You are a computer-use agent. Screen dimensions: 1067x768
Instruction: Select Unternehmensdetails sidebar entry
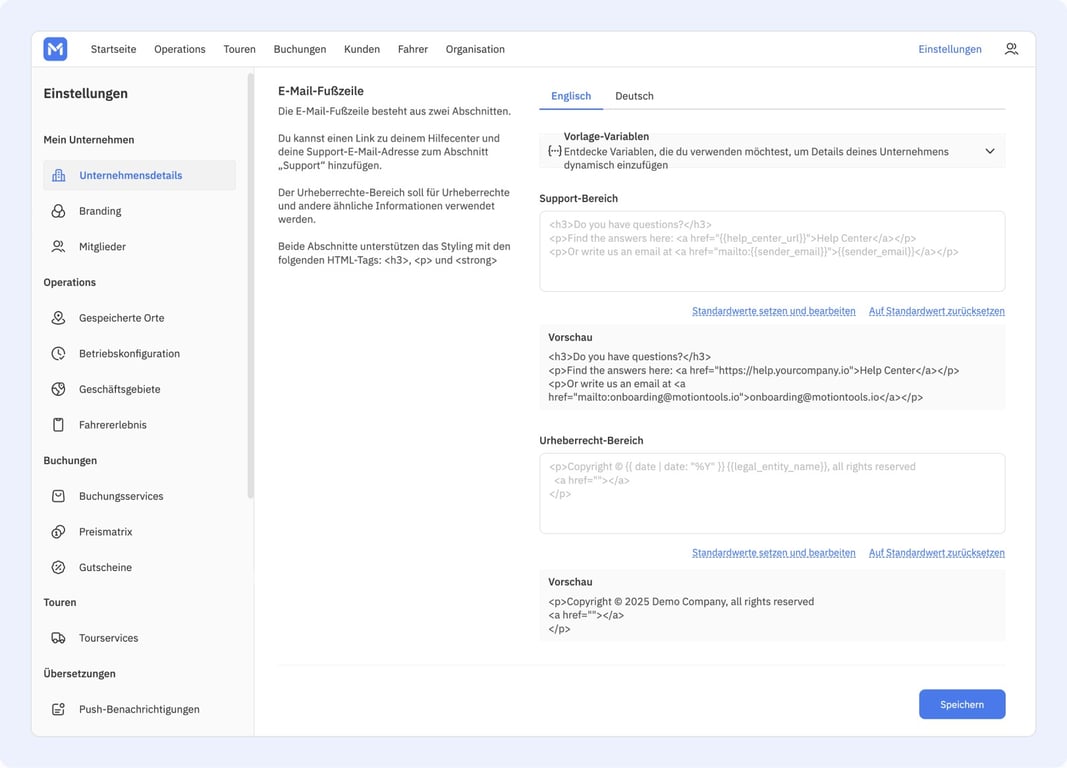click(139, 176)
